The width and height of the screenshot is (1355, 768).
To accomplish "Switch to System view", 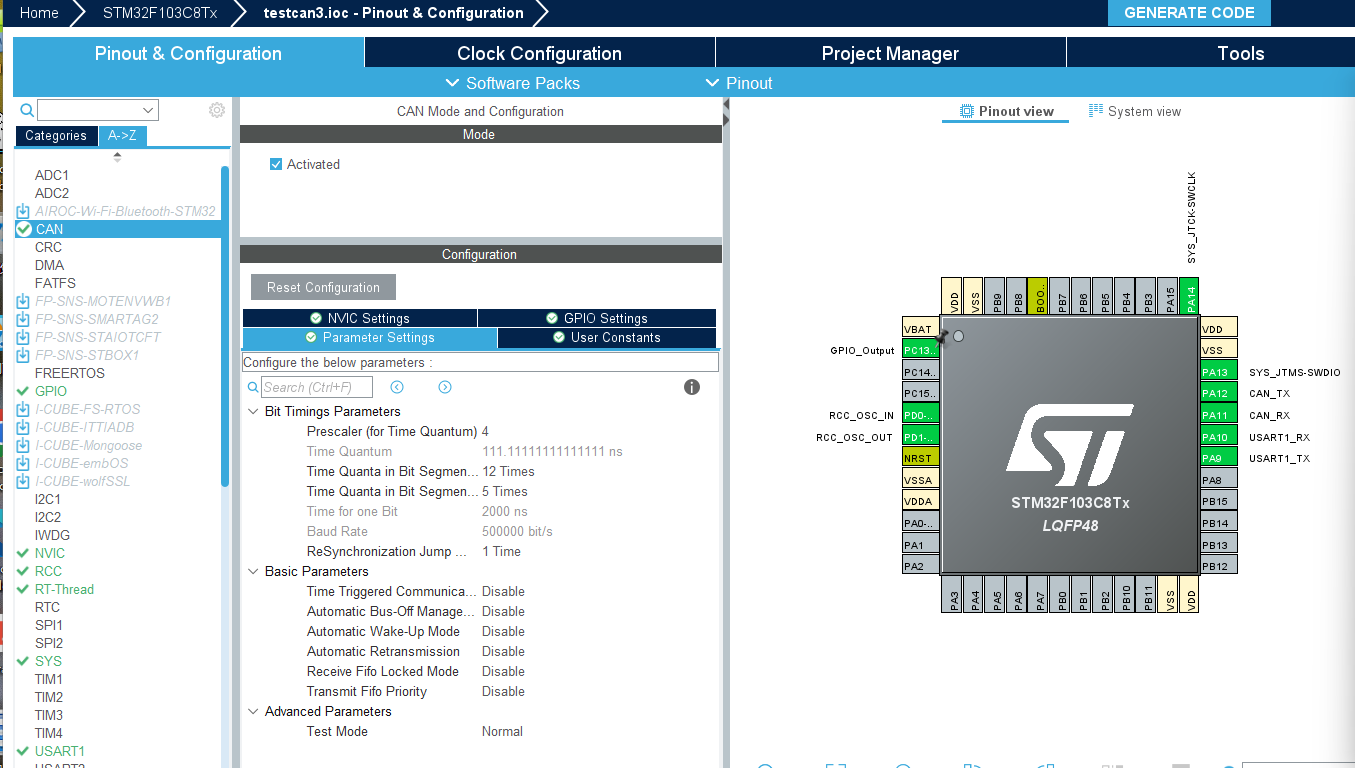I will (x=1135, y=111).
